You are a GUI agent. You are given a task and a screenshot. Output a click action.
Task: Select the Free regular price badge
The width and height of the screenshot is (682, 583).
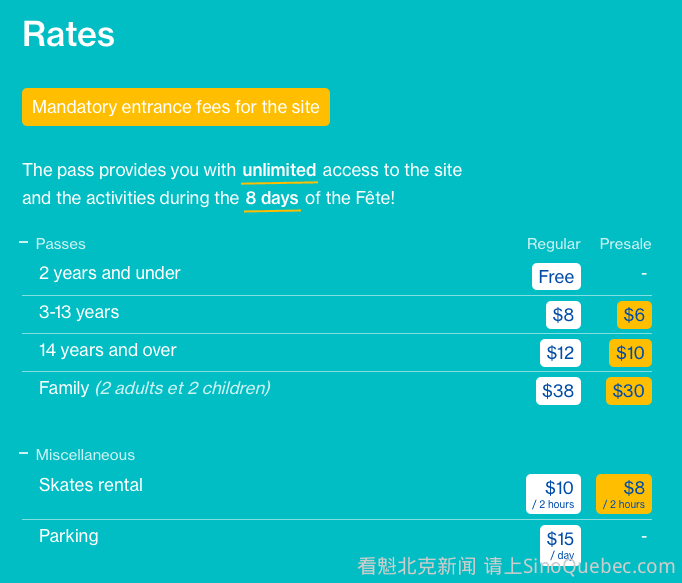[x=556, y=277]
